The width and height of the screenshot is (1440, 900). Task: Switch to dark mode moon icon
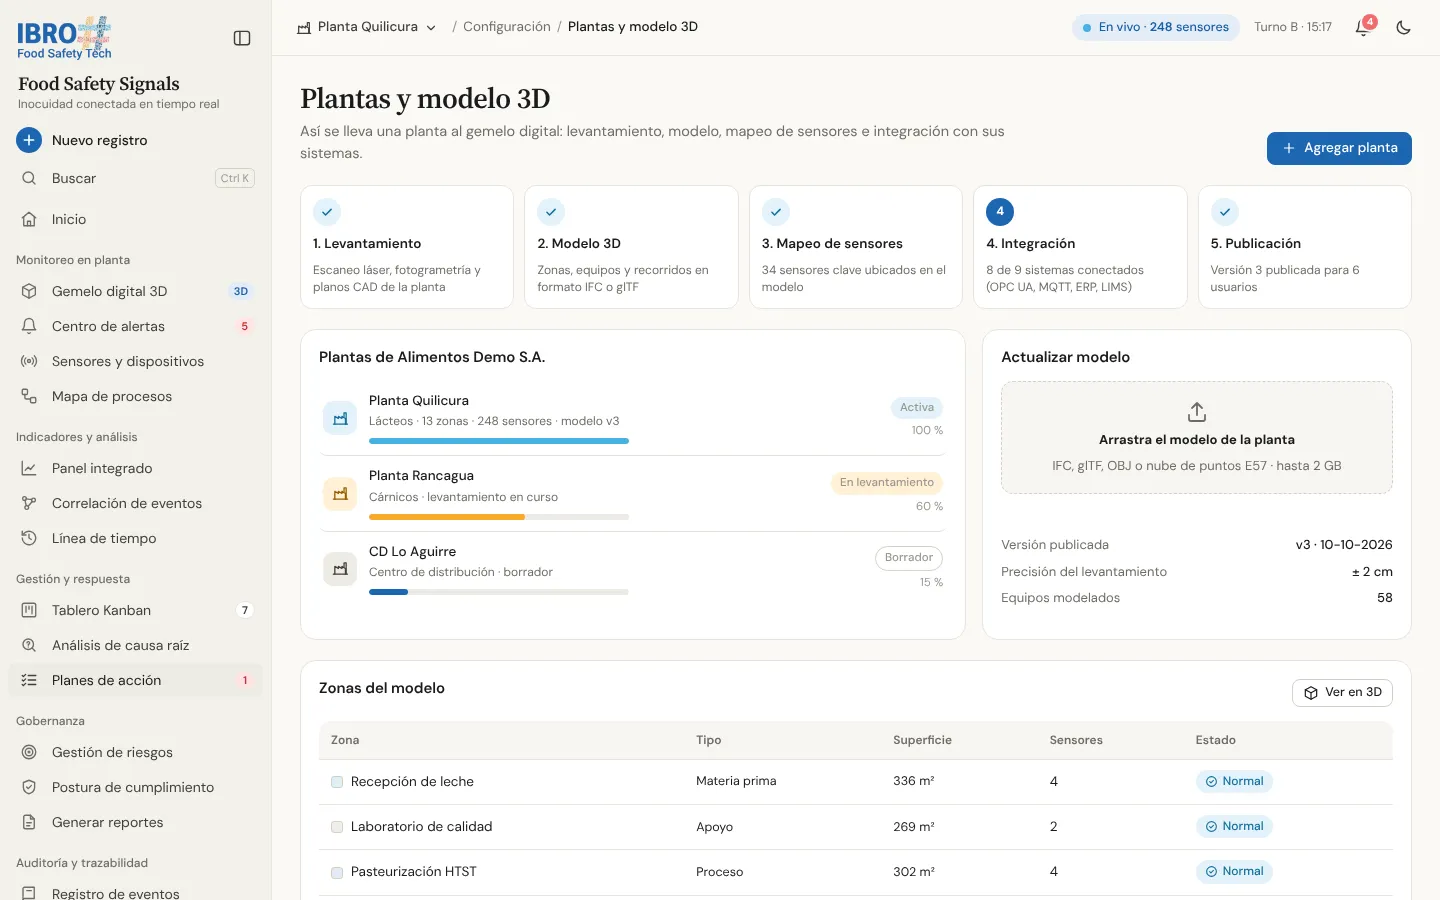pyautogui.click(x=1404, y=27)
